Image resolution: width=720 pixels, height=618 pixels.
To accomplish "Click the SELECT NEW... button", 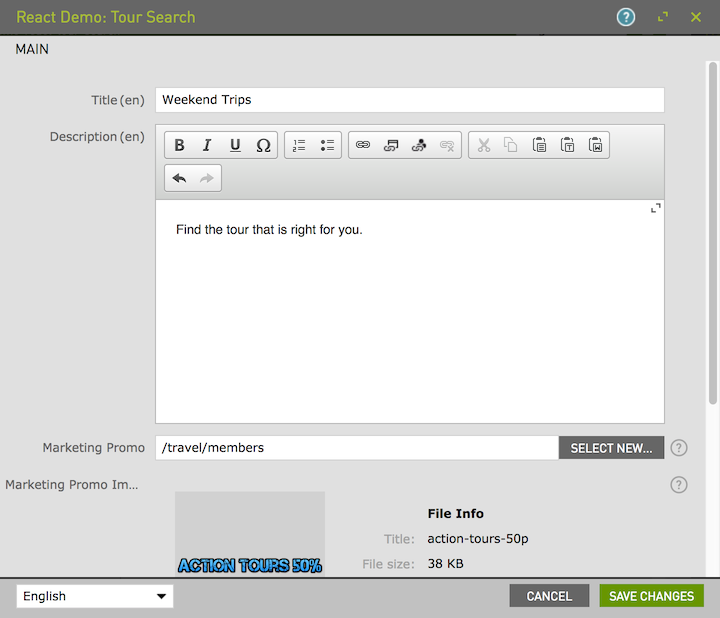I will pos(611,448).
